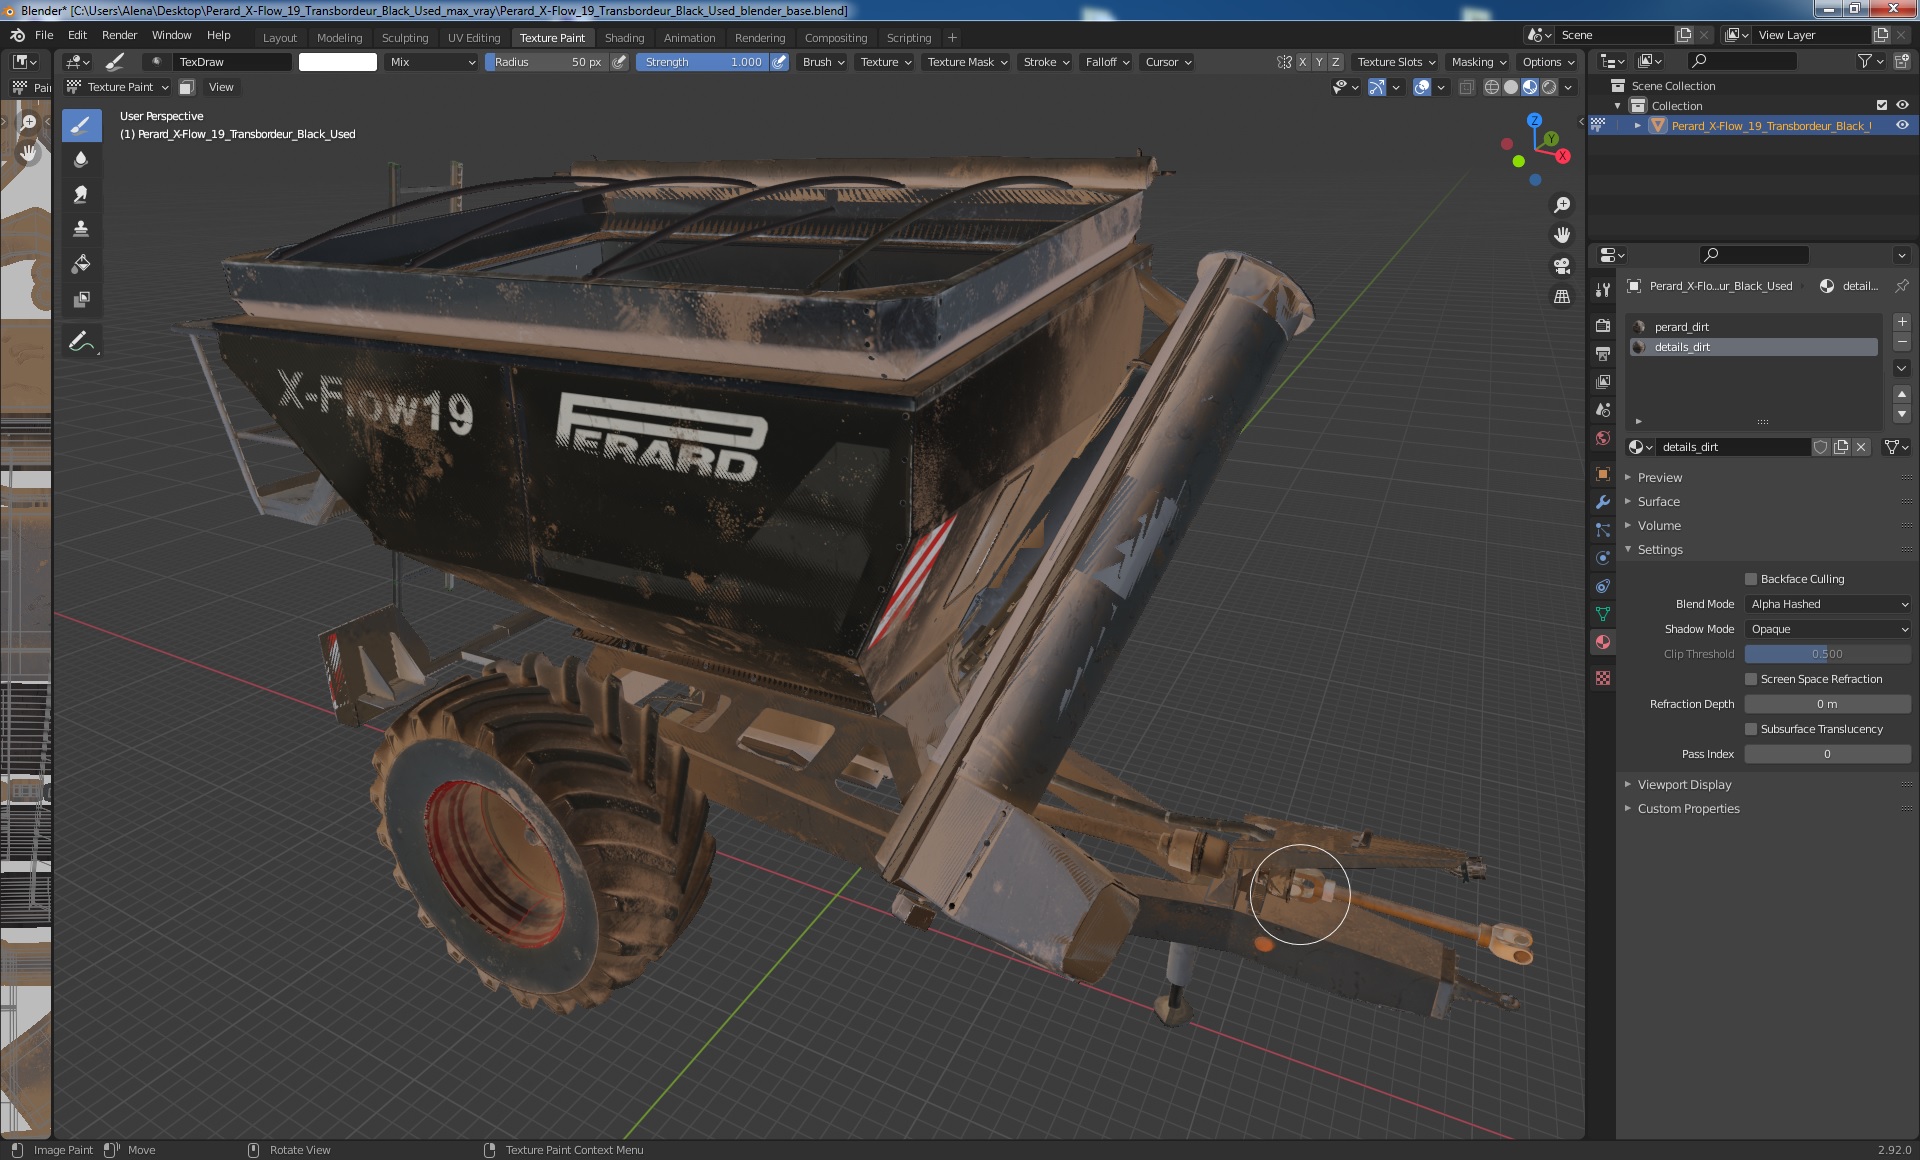Click the viewport pan hand icon
The width and height of the screenshot is (1920, 1160).
coord(1561,235)
